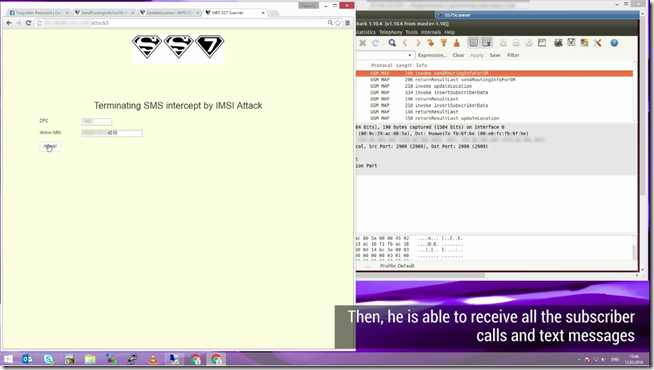654x370 pixels.
Task: Click the Victim IMSI input field
Action: coord(112,133)
